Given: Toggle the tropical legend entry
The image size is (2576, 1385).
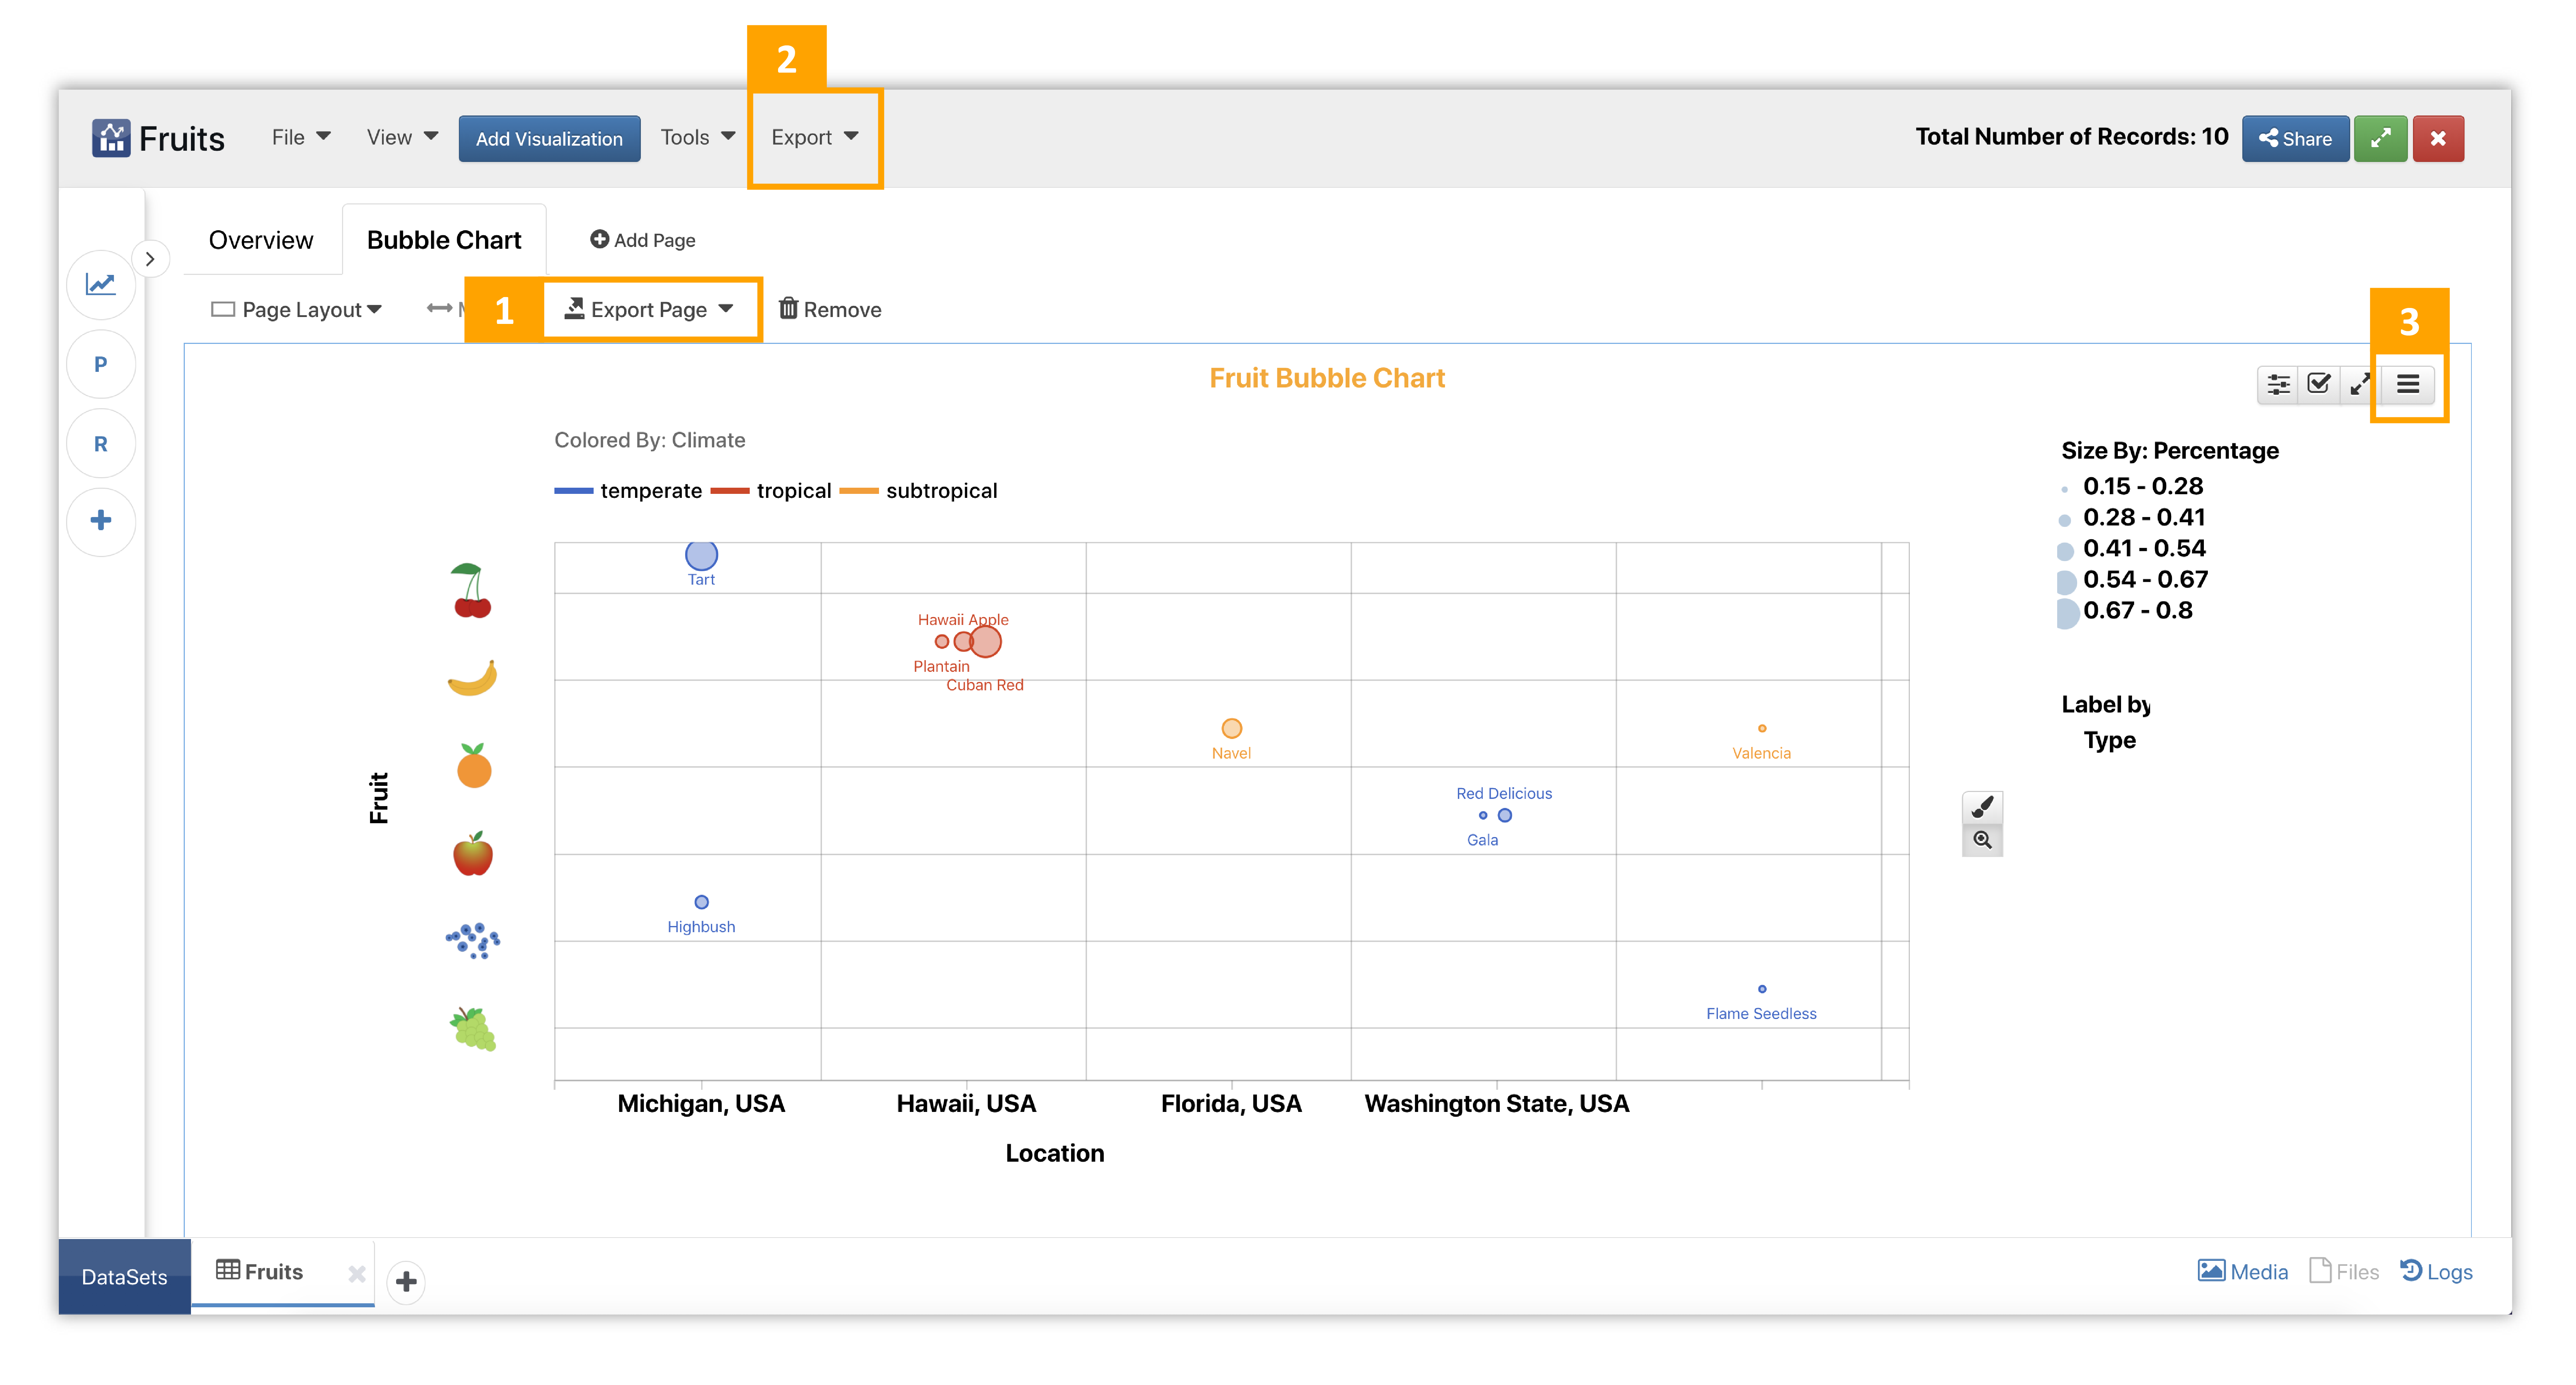Looking at the screenshot, I should click(771, 491).
